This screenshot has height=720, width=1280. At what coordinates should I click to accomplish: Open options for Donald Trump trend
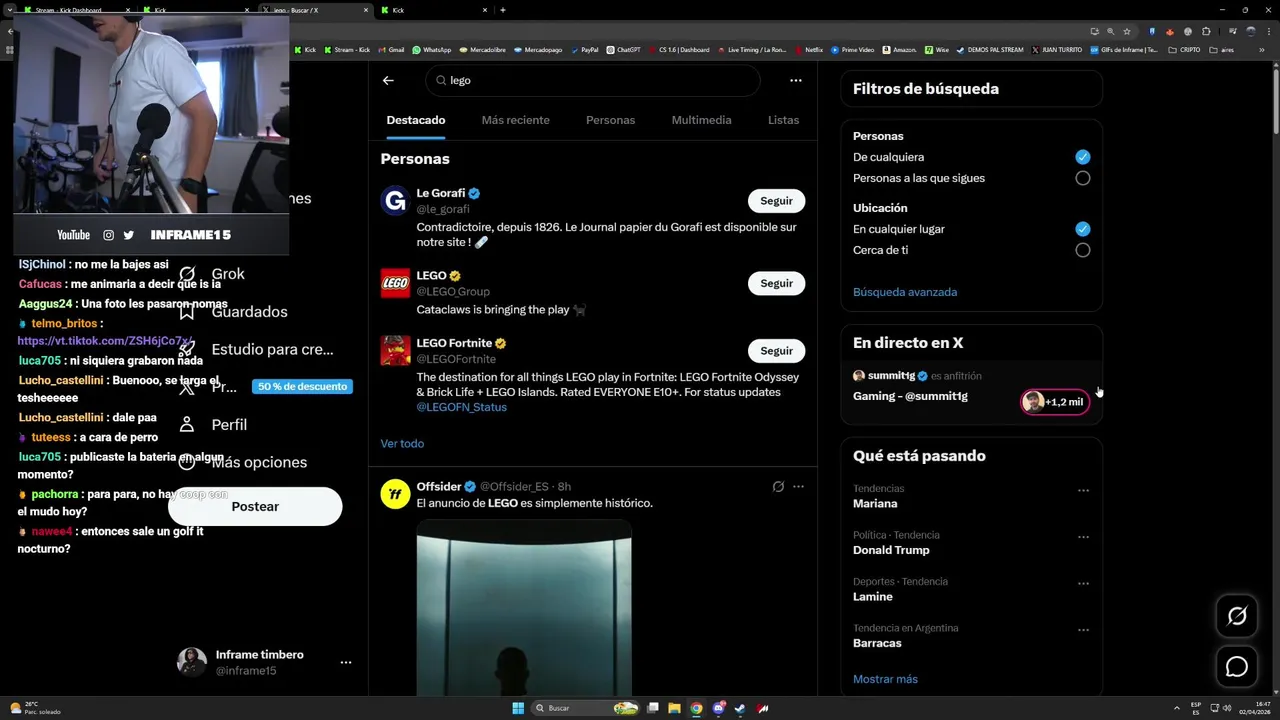[x=1083, y=537]
